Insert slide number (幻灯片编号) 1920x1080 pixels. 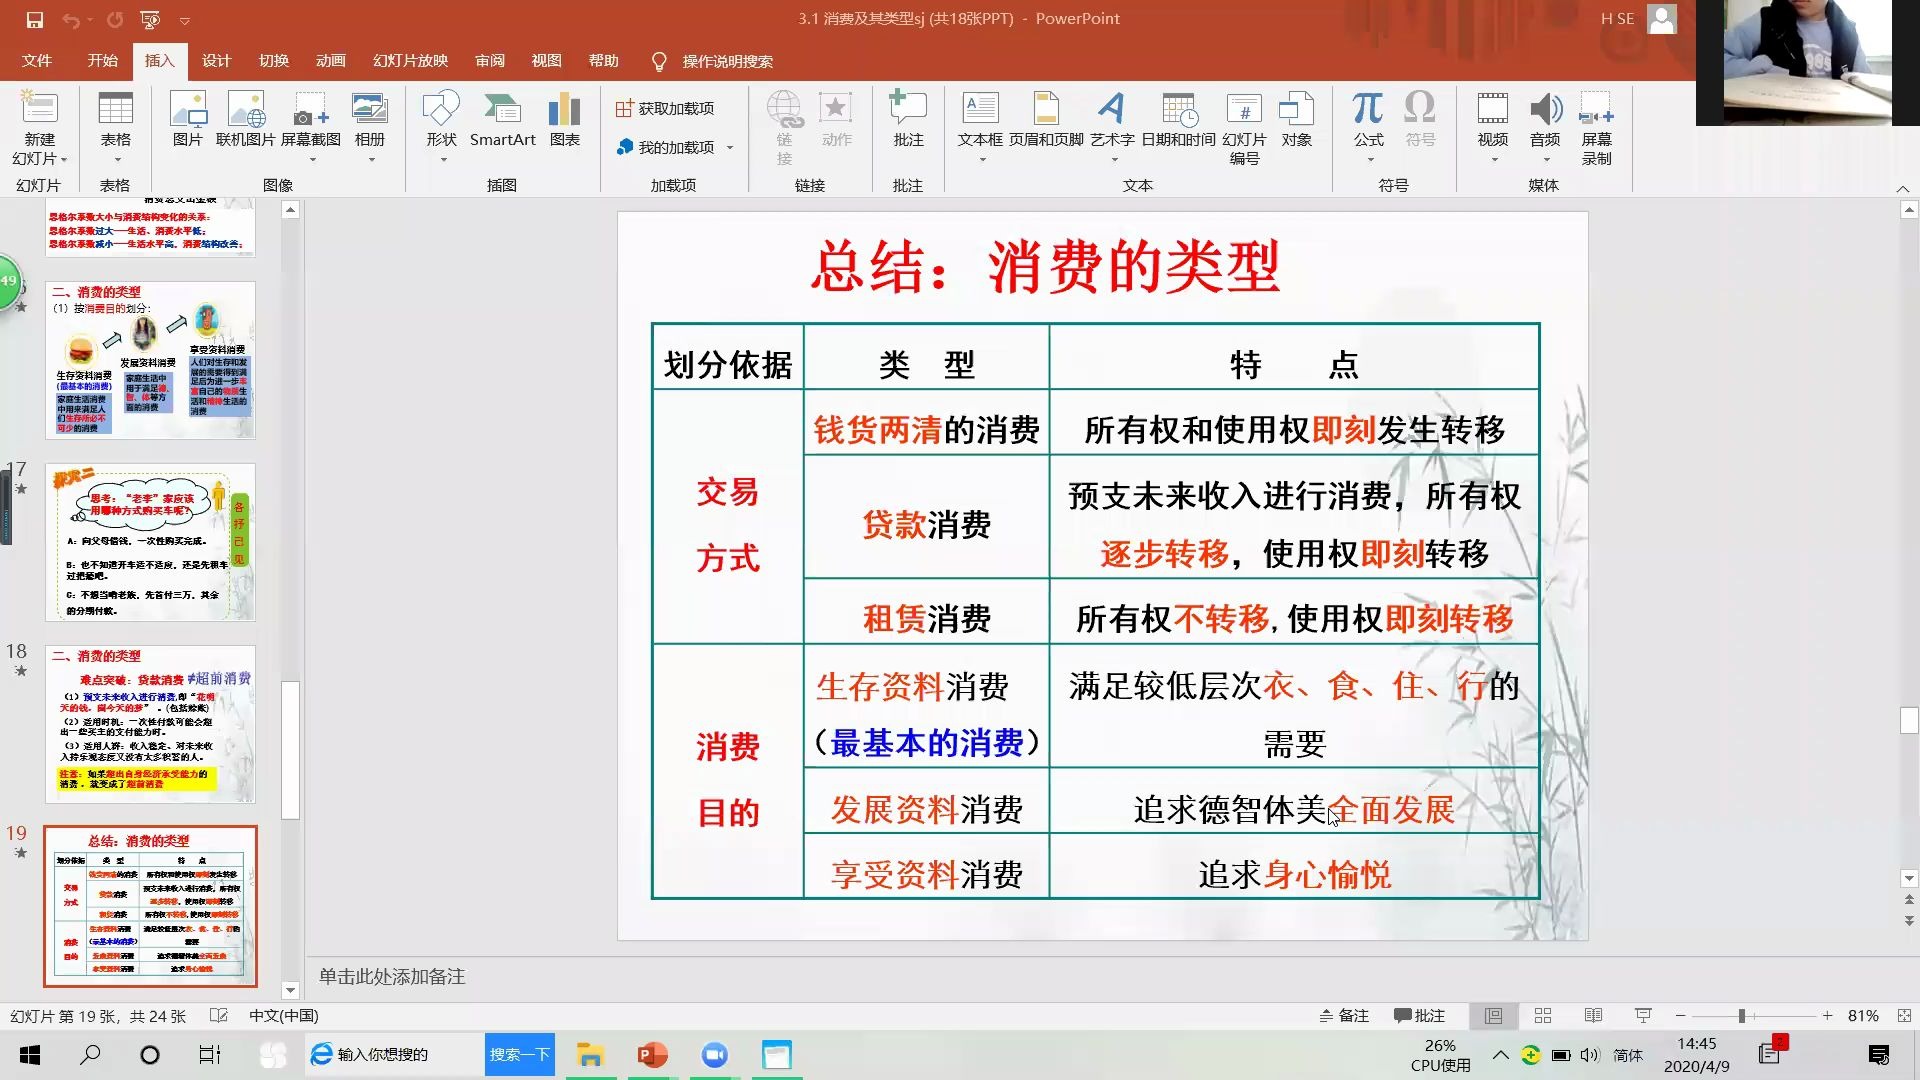pos(1244,128)
